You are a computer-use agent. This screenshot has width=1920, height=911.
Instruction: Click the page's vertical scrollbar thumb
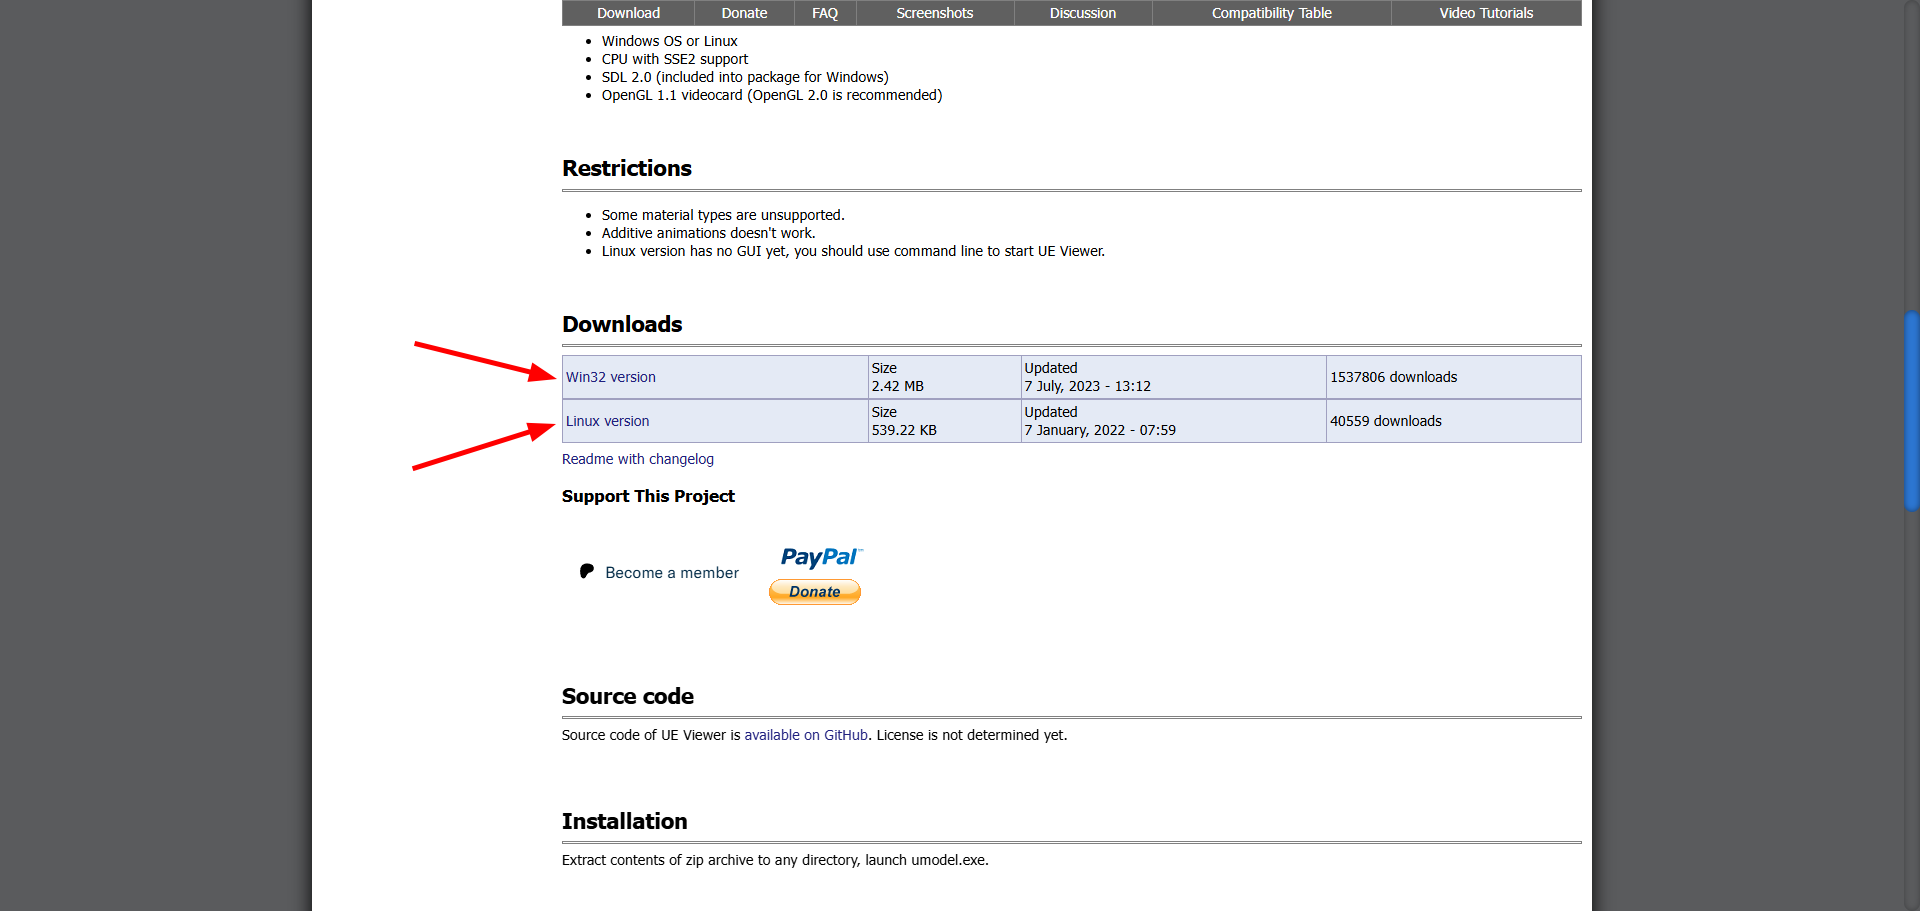click(x=1911, y=411)
